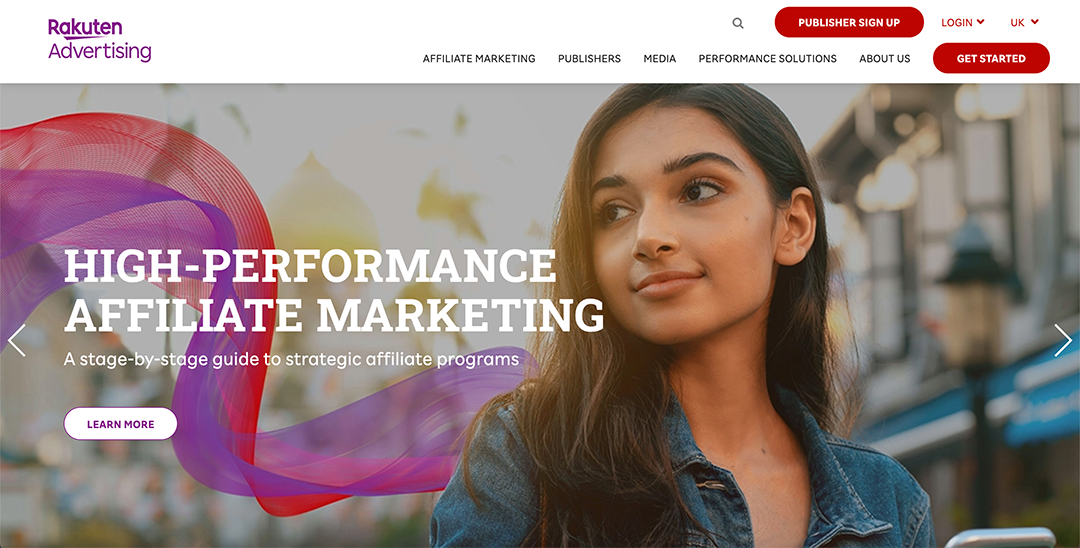Open the Affiliate Marketing menu
This screenshot has height=548, width=1080.
tap(479, 59)
